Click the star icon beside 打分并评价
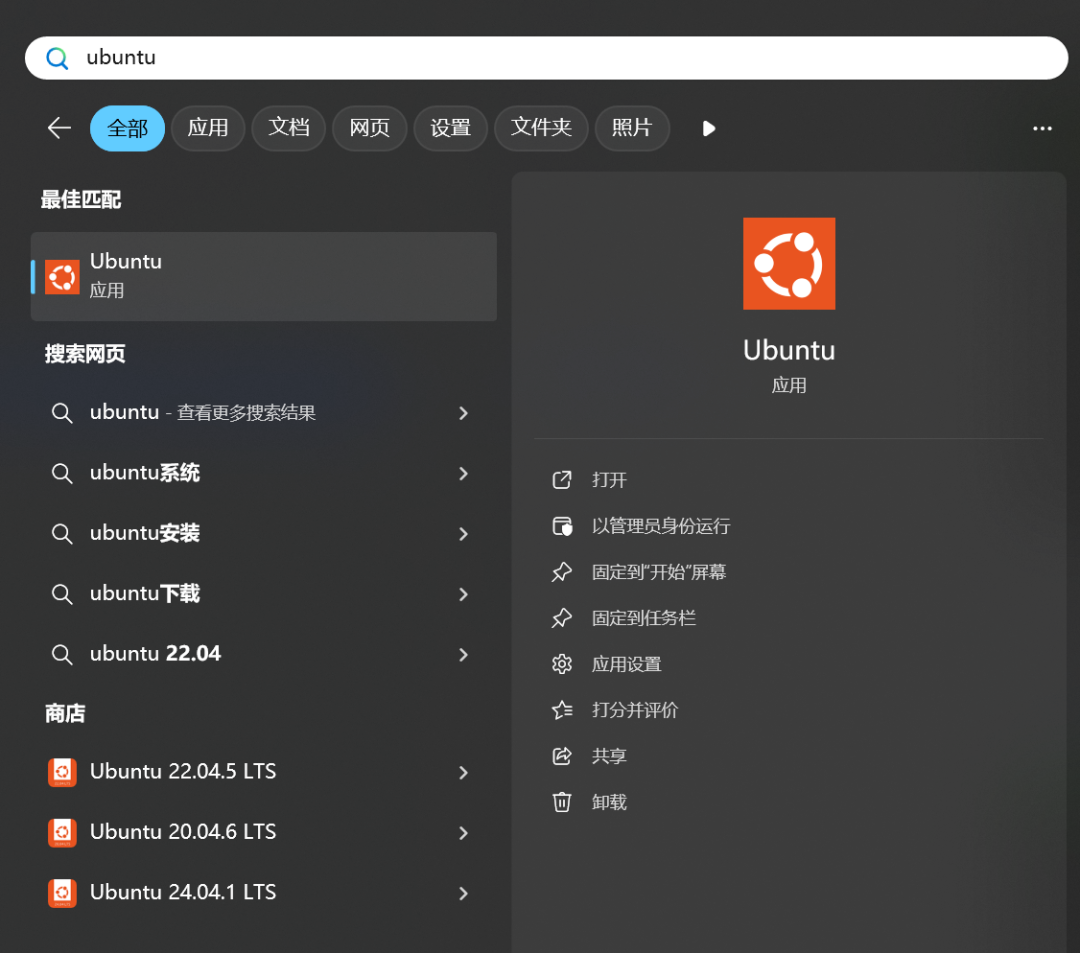 (562, 710)
